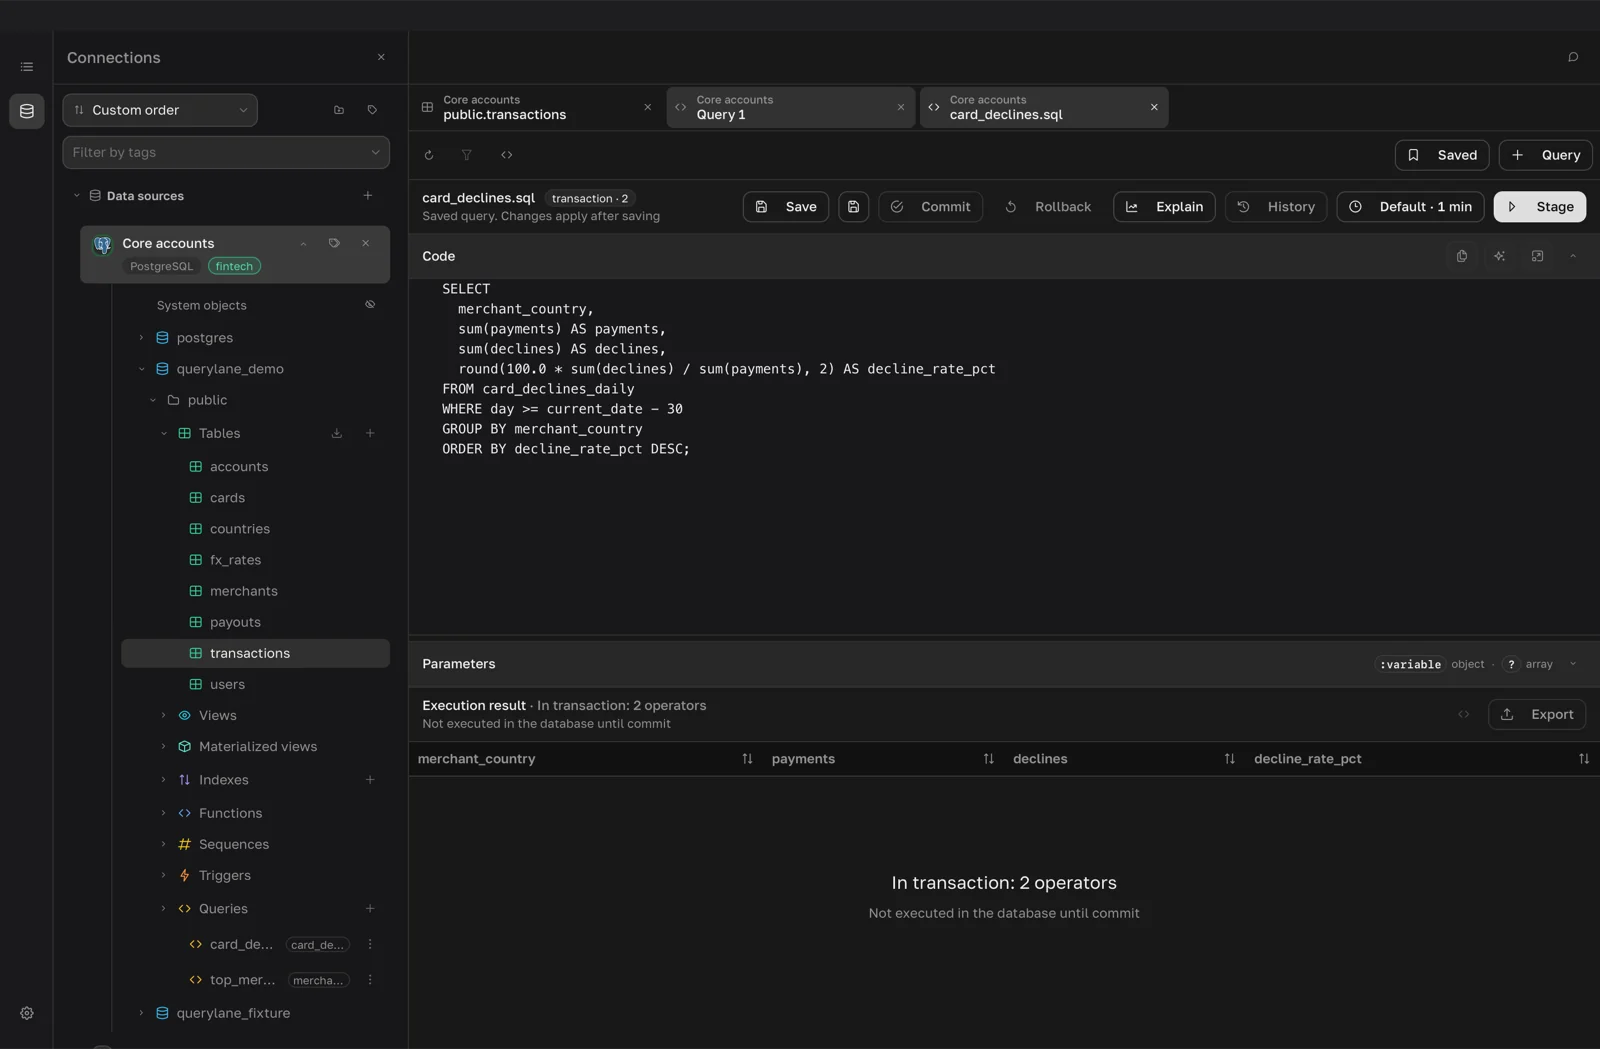Image resolution: width=1600 pixels, height=1049 pixels.
Task: Open chat icon in top right
Action: tap(1573, 58)
